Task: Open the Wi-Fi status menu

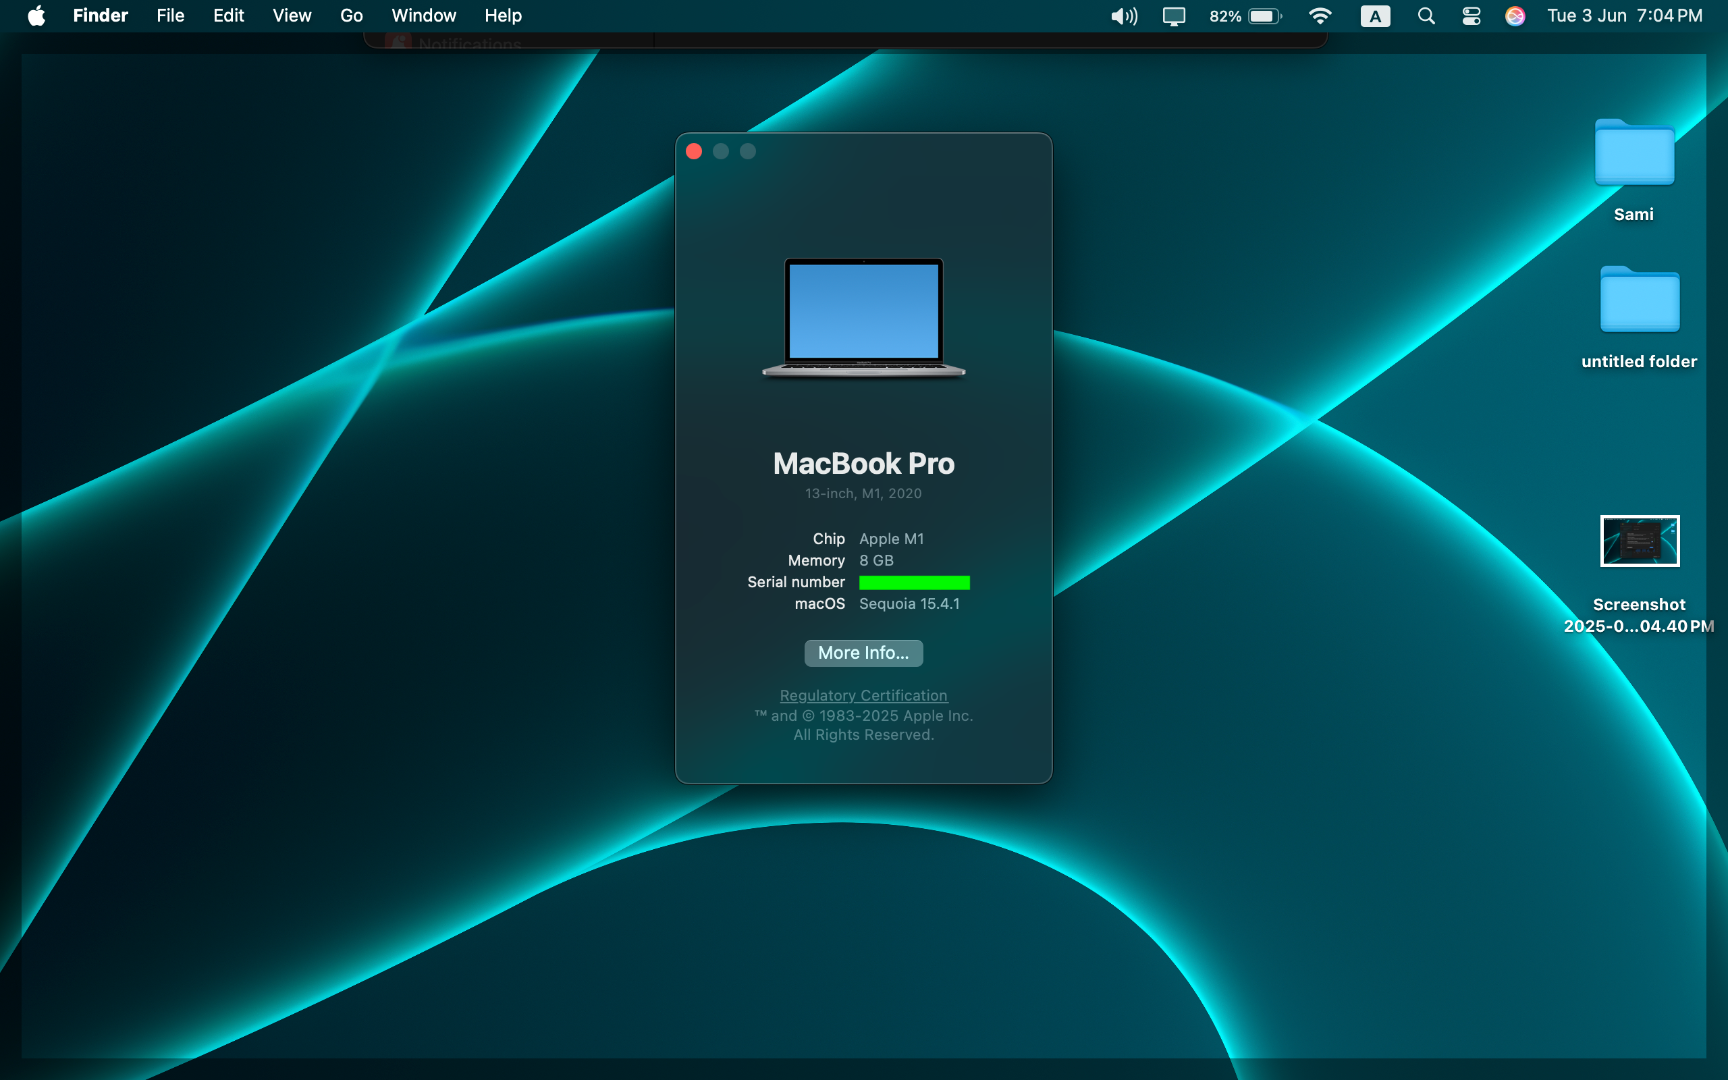Action: (x=1320, y=16)
